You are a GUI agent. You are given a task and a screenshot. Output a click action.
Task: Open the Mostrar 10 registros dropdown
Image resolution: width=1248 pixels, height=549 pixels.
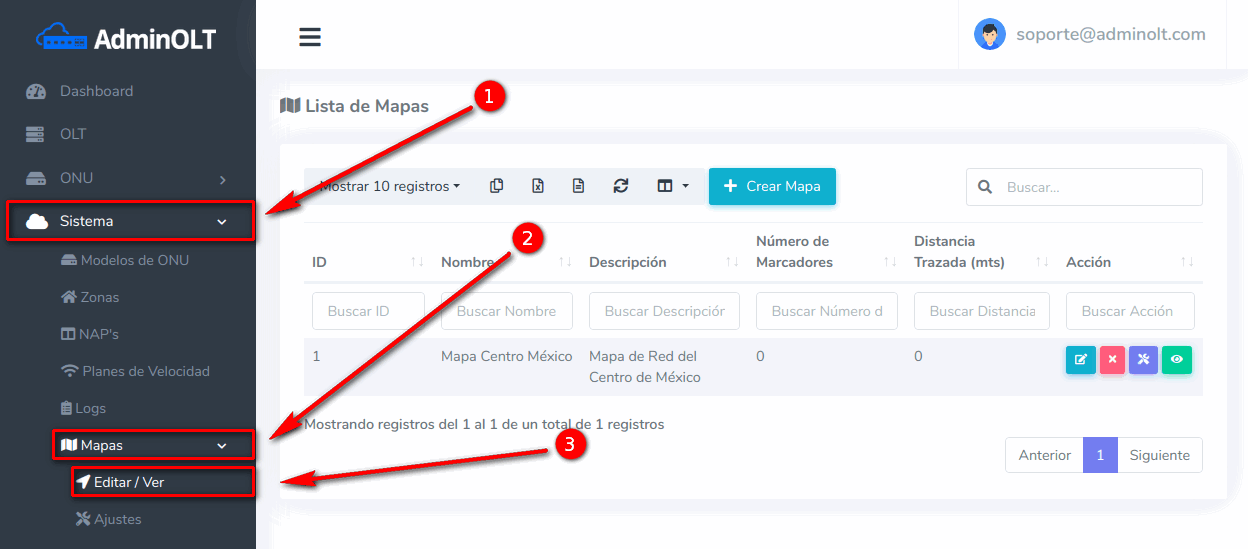click(x=390, y=186)
